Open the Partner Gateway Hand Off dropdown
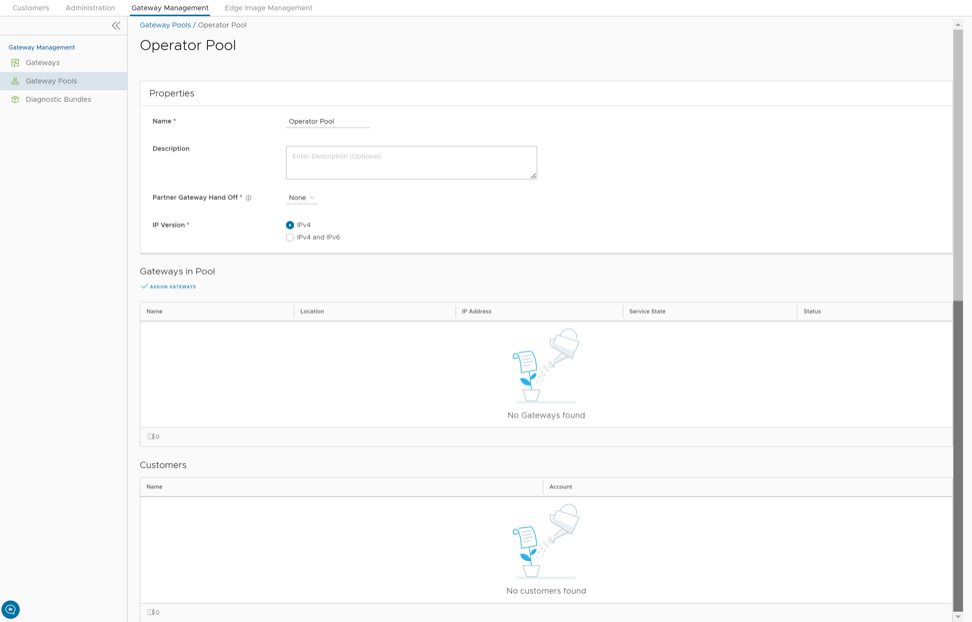972x622 pixels. (301, 198)
